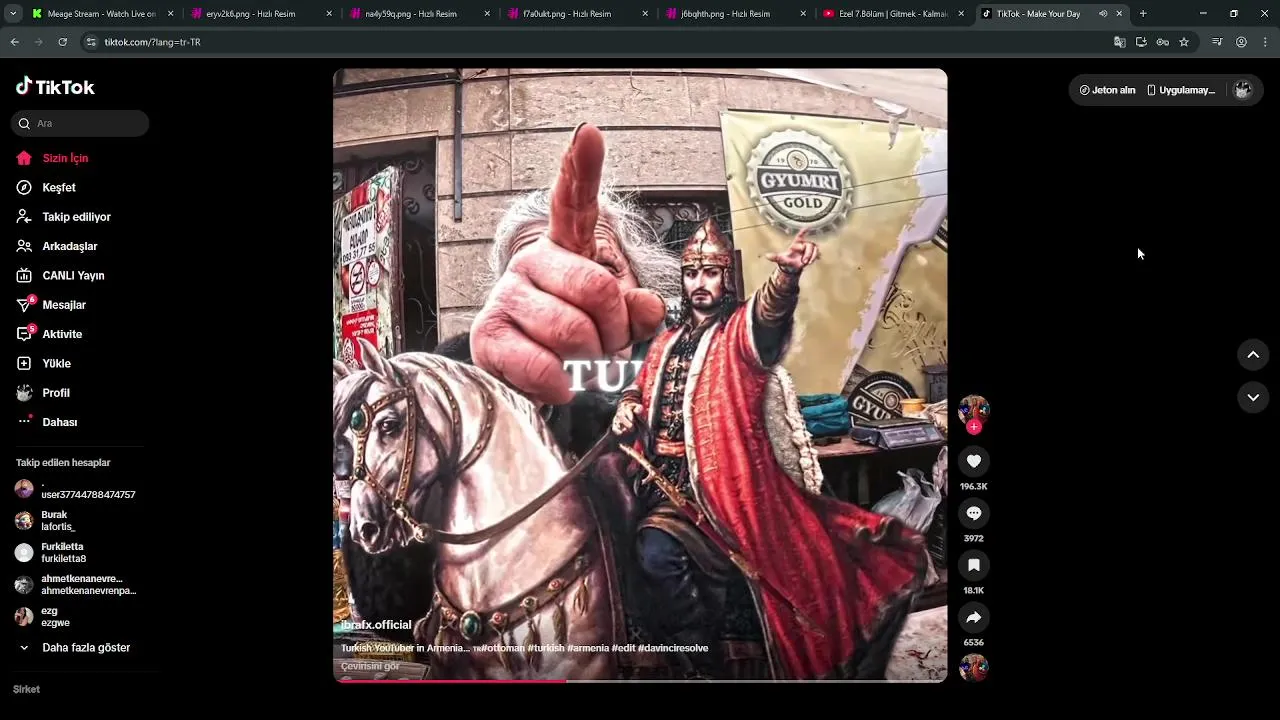
Task: Follow creator via red plus badge
Action: point(974,427)
